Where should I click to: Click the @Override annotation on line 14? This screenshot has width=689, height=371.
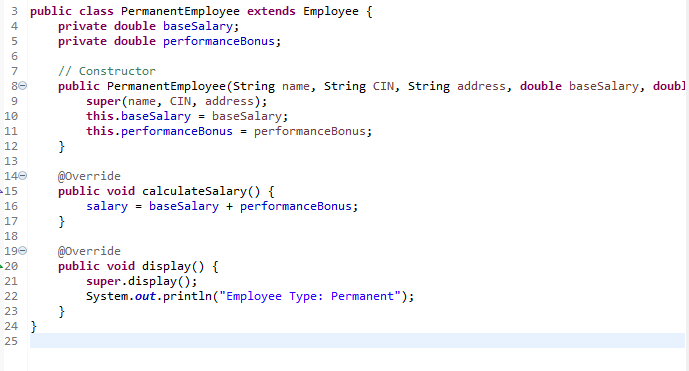(x=89, y=176)
